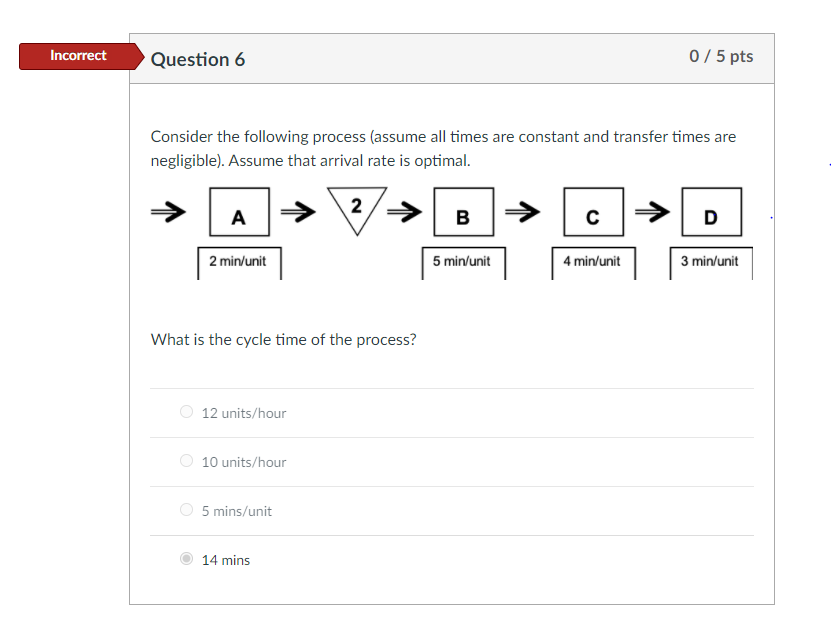This screenshot has height=626, width=831.
Task: Click the process box labeled C
Action: coord(593,212)
